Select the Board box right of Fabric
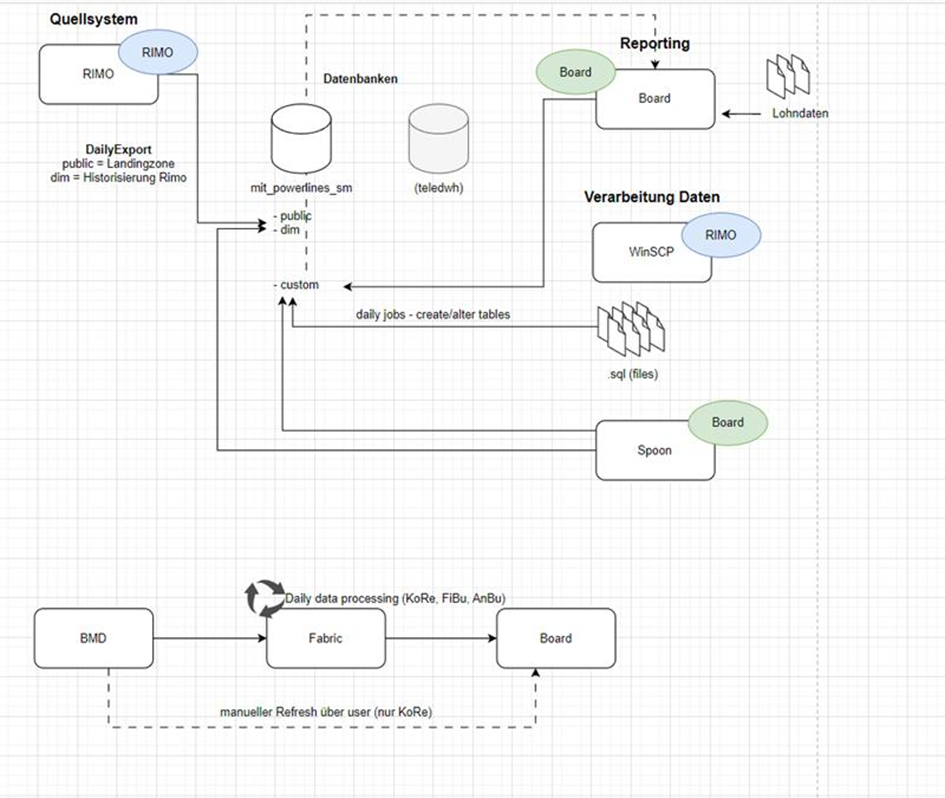945x798 pixels. coord(556,638)
